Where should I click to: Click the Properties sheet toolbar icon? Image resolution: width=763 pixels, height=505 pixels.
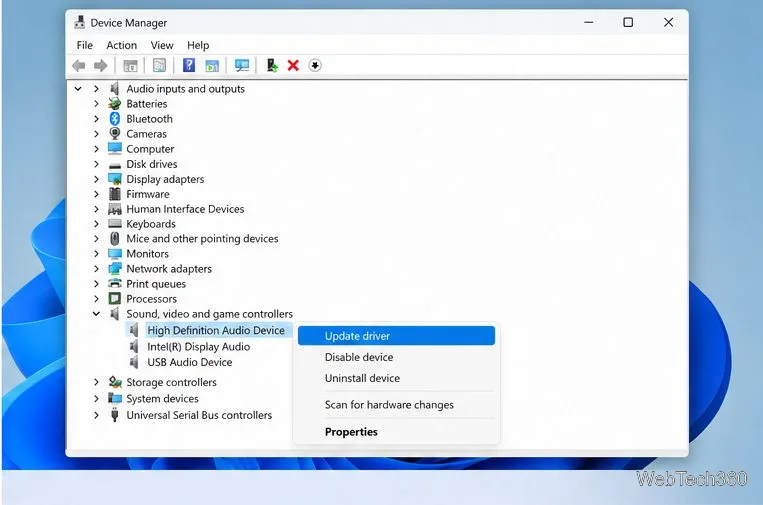coord(160,65)
